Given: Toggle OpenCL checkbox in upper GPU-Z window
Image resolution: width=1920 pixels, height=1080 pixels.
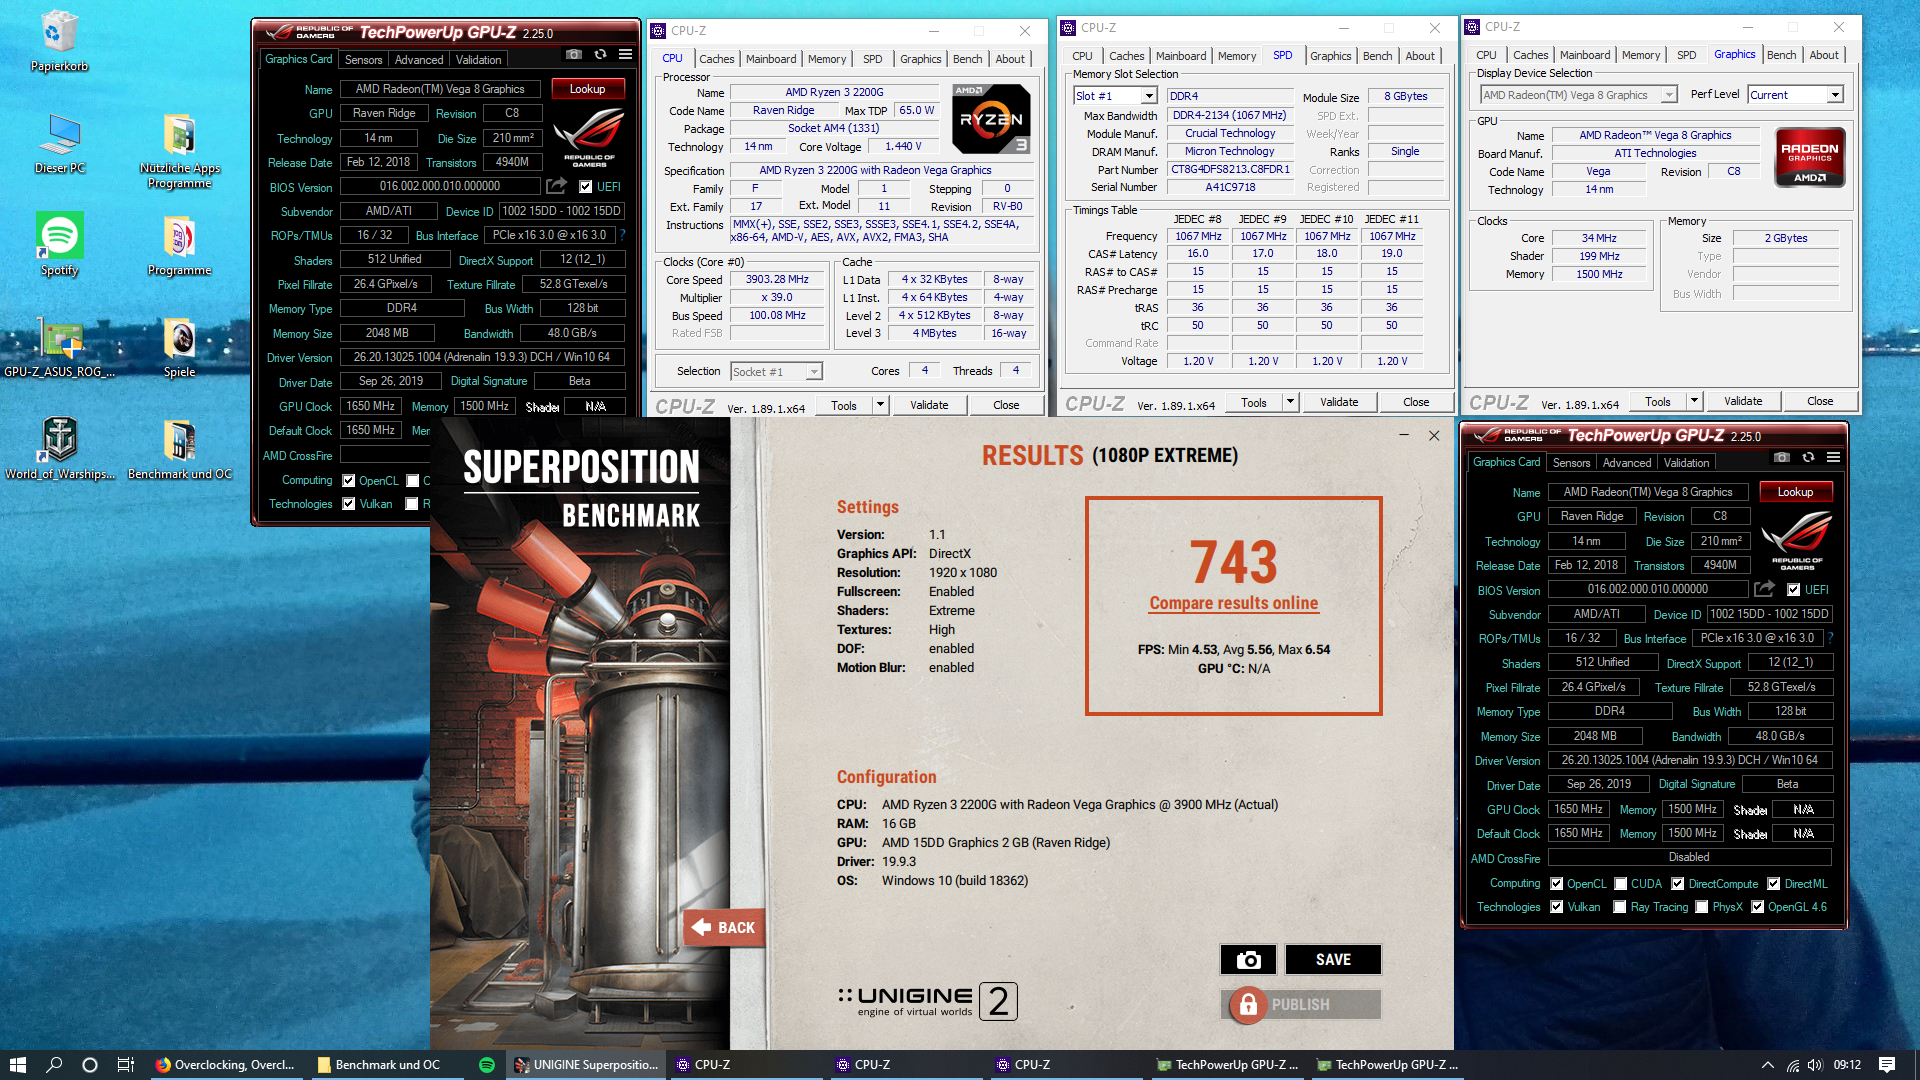Looking at the screenshot, I should click(349, 481).
